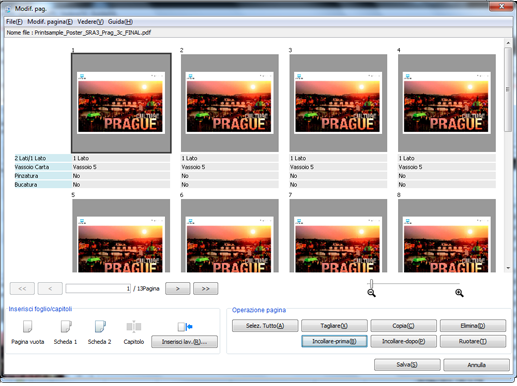Click the Elimina button
The width and height of the screenshot is (517, 386).
tap(473, 326)
